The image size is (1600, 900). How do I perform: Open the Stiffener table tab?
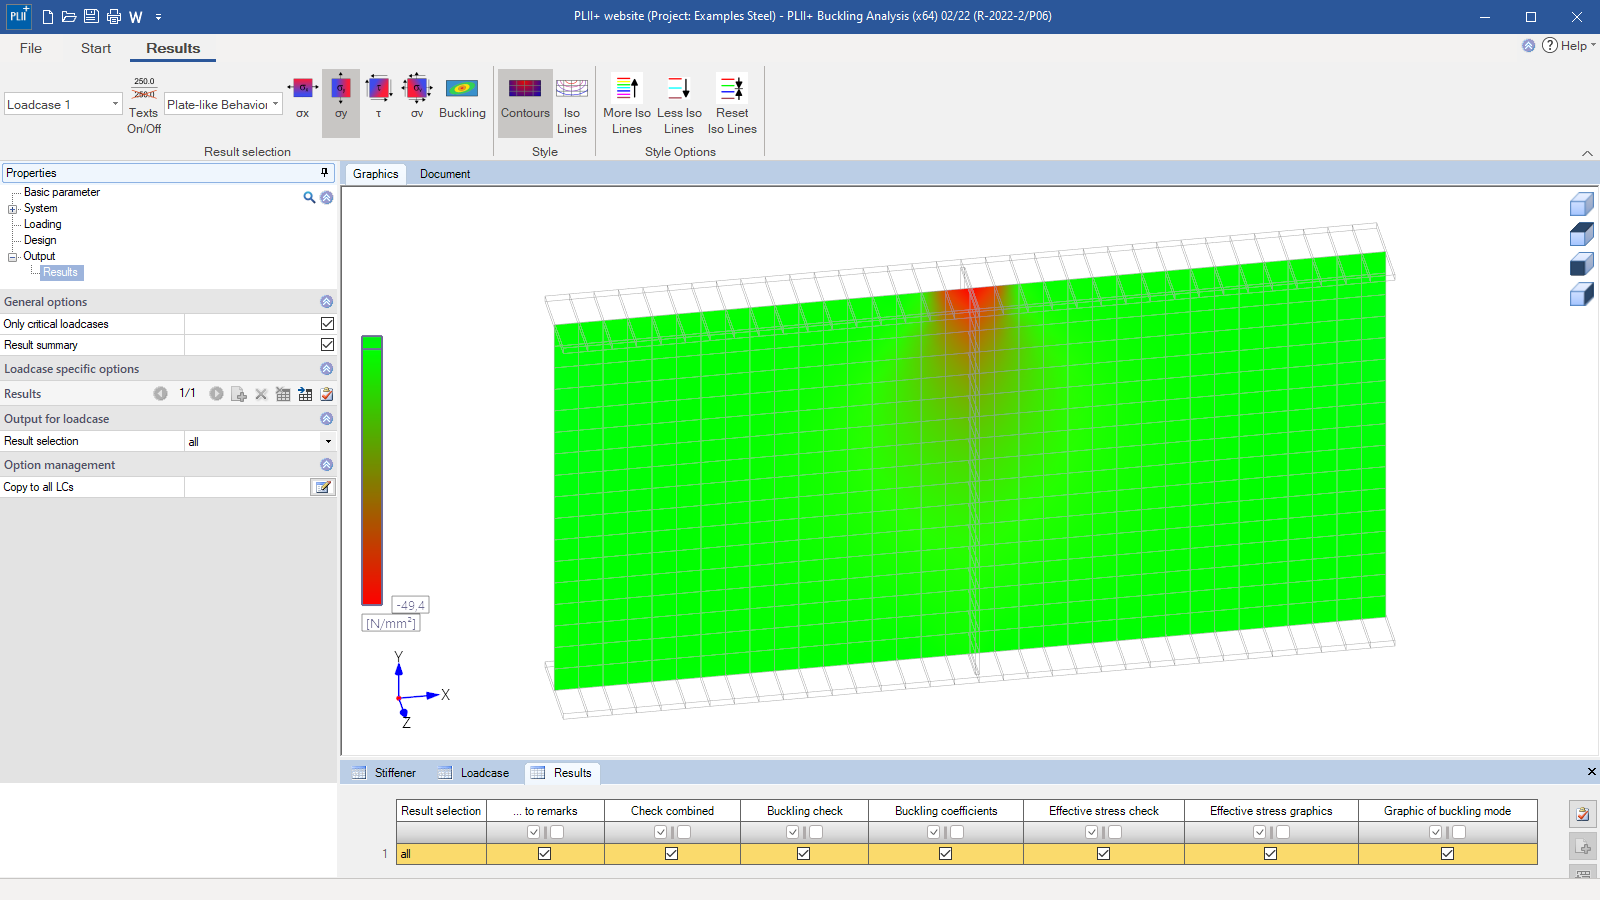(x=384, y=773)
